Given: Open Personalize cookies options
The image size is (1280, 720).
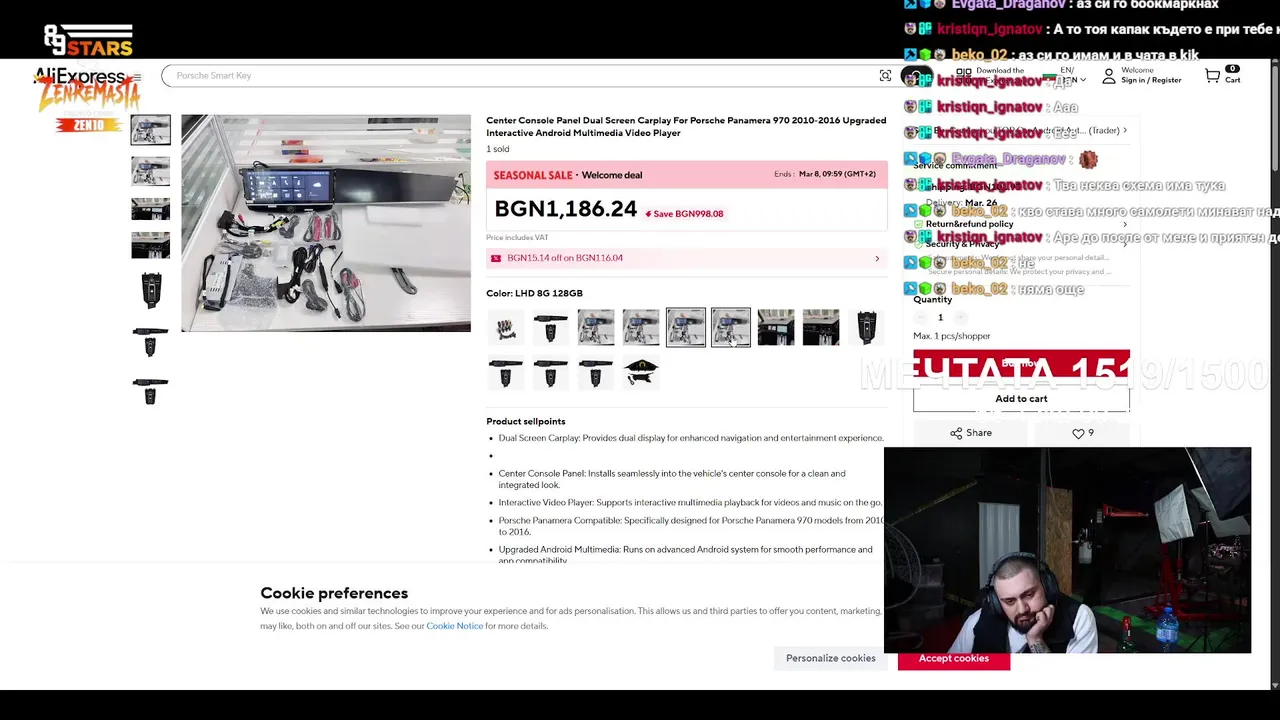Looking at the screenshot, I should tap(830, 658).
